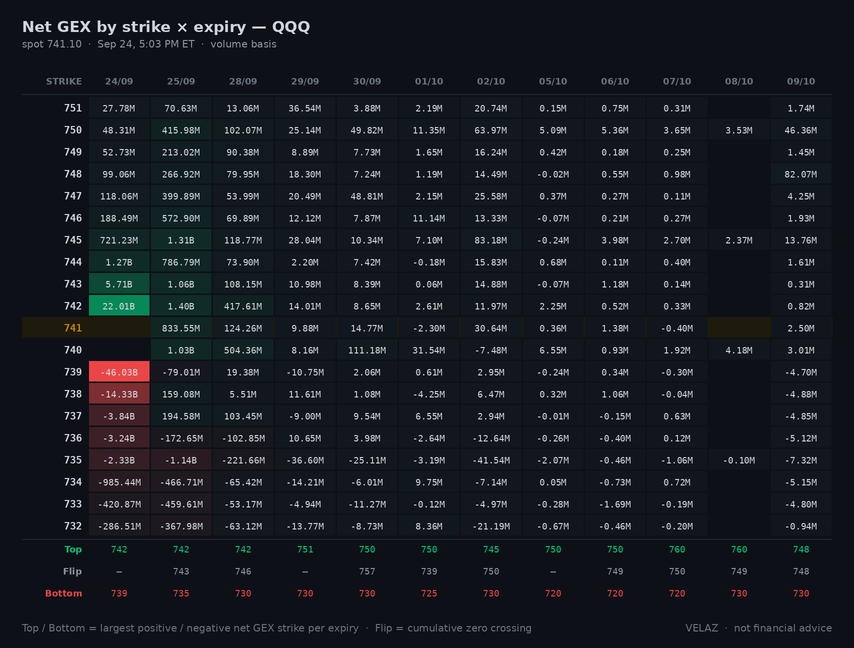This screenshot has width=854, height=648.
Task: Select the 'Flip = cumulative zero crossing' footer note
Action: (453, 628)
